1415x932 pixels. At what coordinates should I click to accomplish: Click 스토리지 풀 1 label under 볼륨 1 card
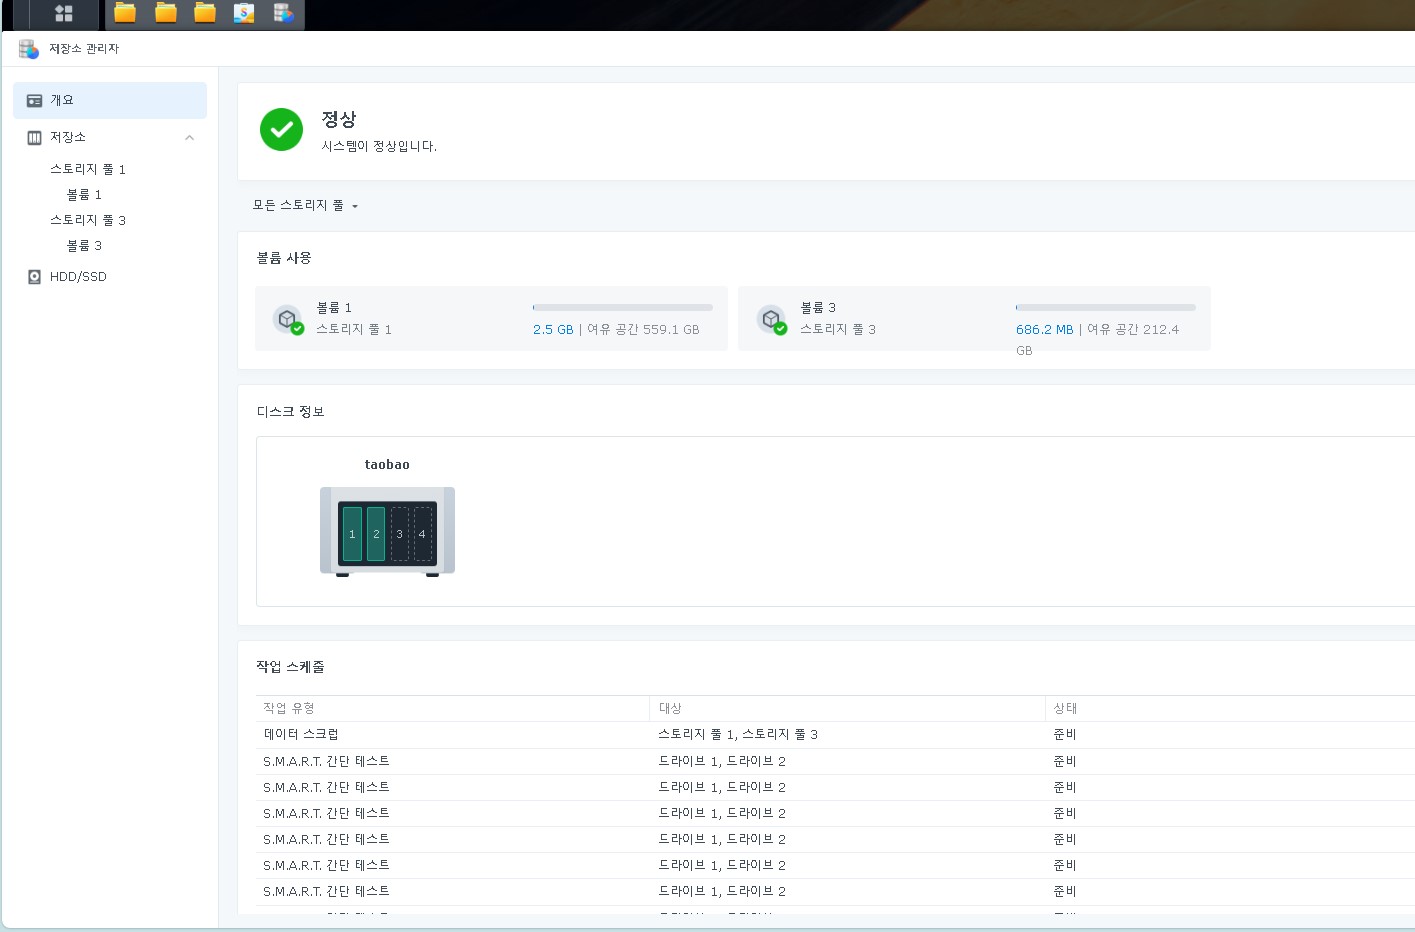pos(354,329)
